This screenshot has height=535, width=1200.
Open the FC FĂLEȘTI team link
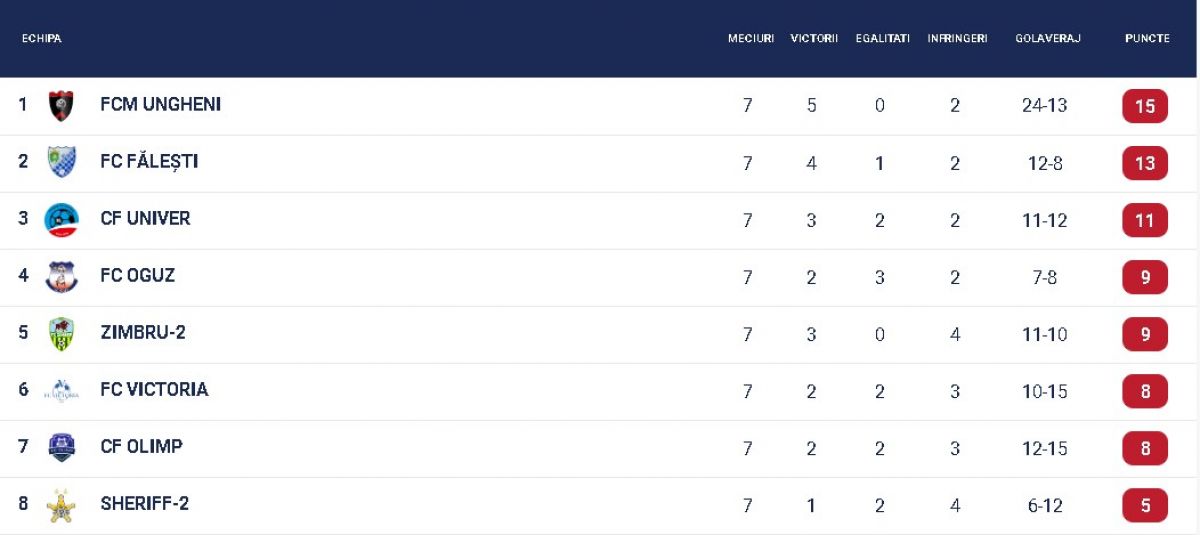[x=149, y=161]
